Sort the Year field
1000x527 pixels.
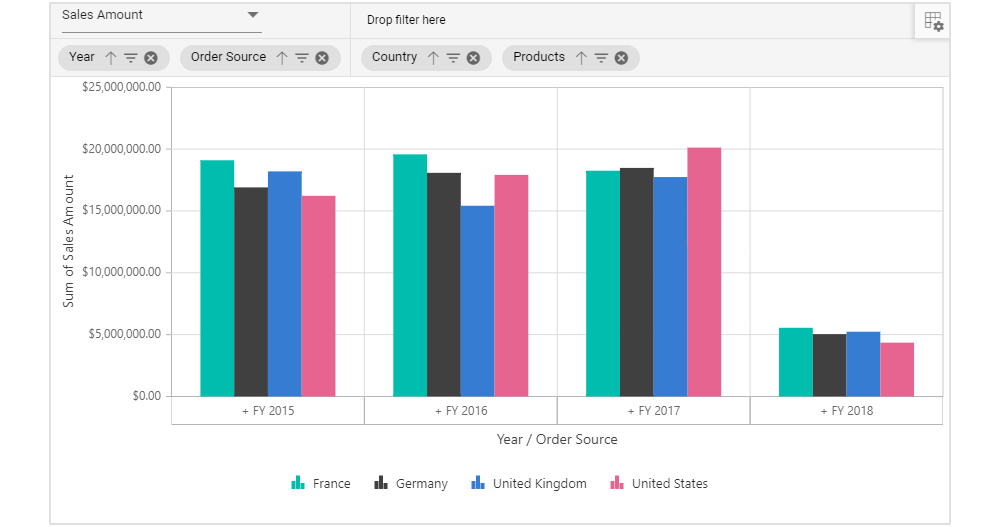111,58
